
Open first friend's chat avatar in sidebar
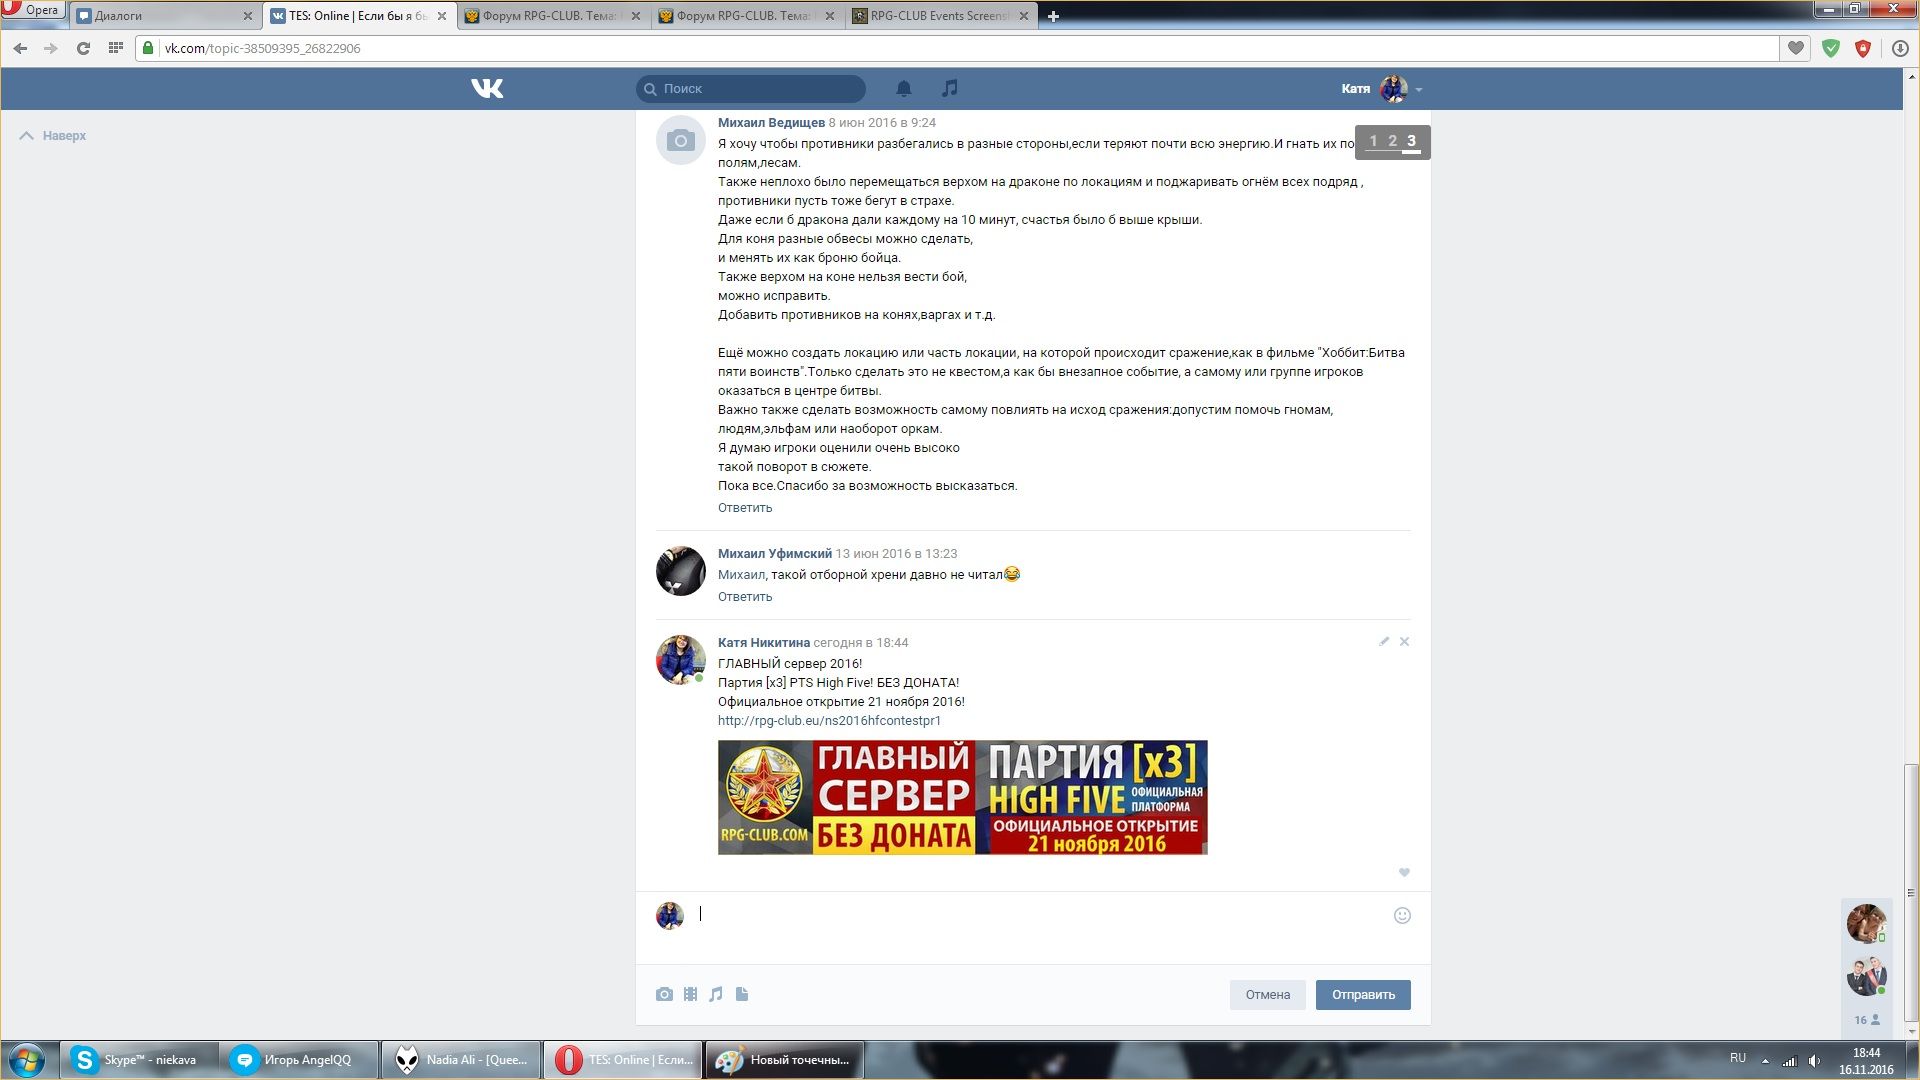(x=1866, y=923)
